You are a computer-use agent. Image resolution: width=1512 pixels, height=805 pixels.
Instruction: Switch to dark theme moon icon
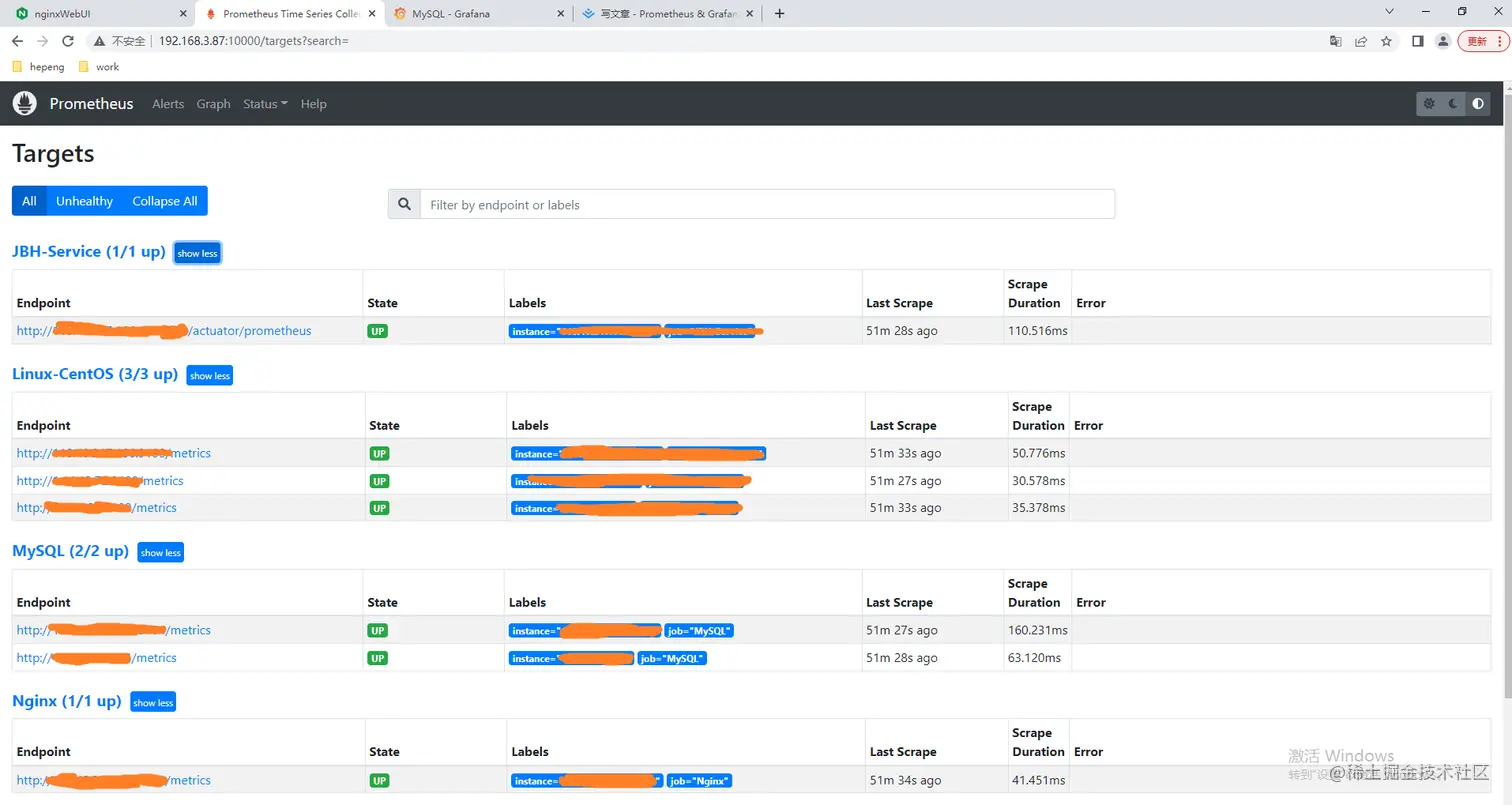tap(1453, 104)
